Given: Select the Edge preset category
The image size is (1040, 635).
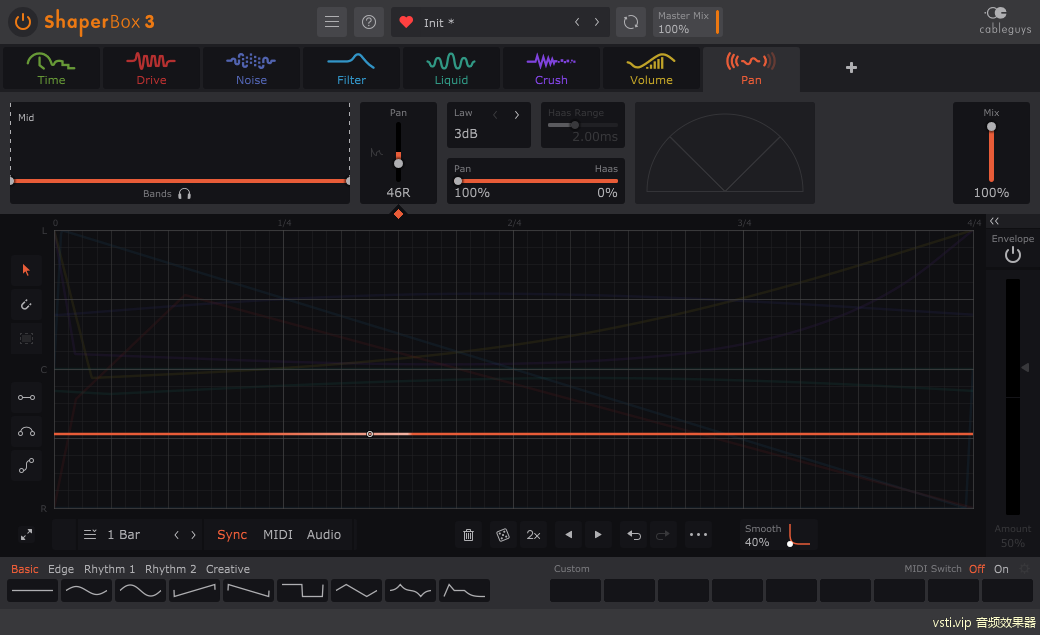Looking at the screenshot, I should 61,569.
